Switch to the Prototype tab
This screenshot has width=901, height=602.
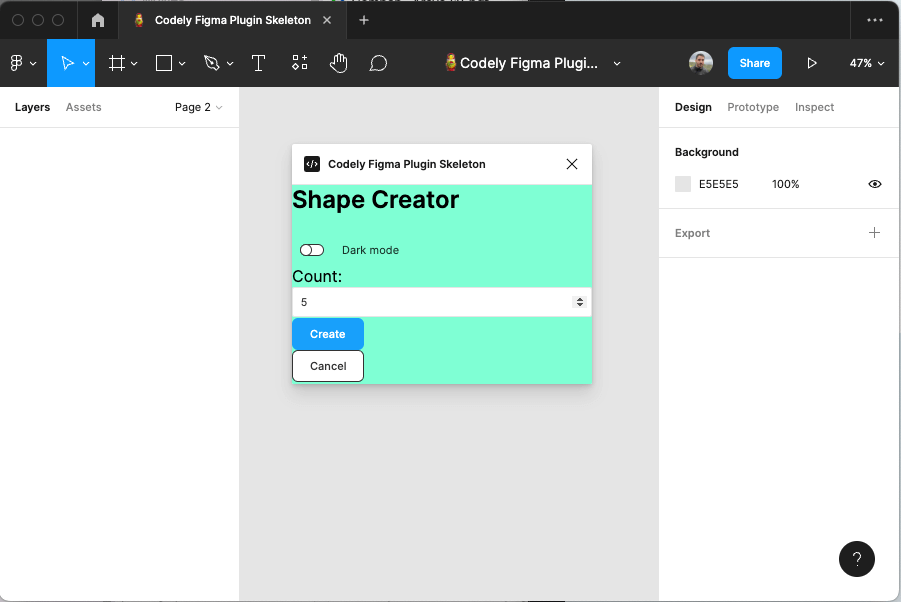[x=753, y=107]
